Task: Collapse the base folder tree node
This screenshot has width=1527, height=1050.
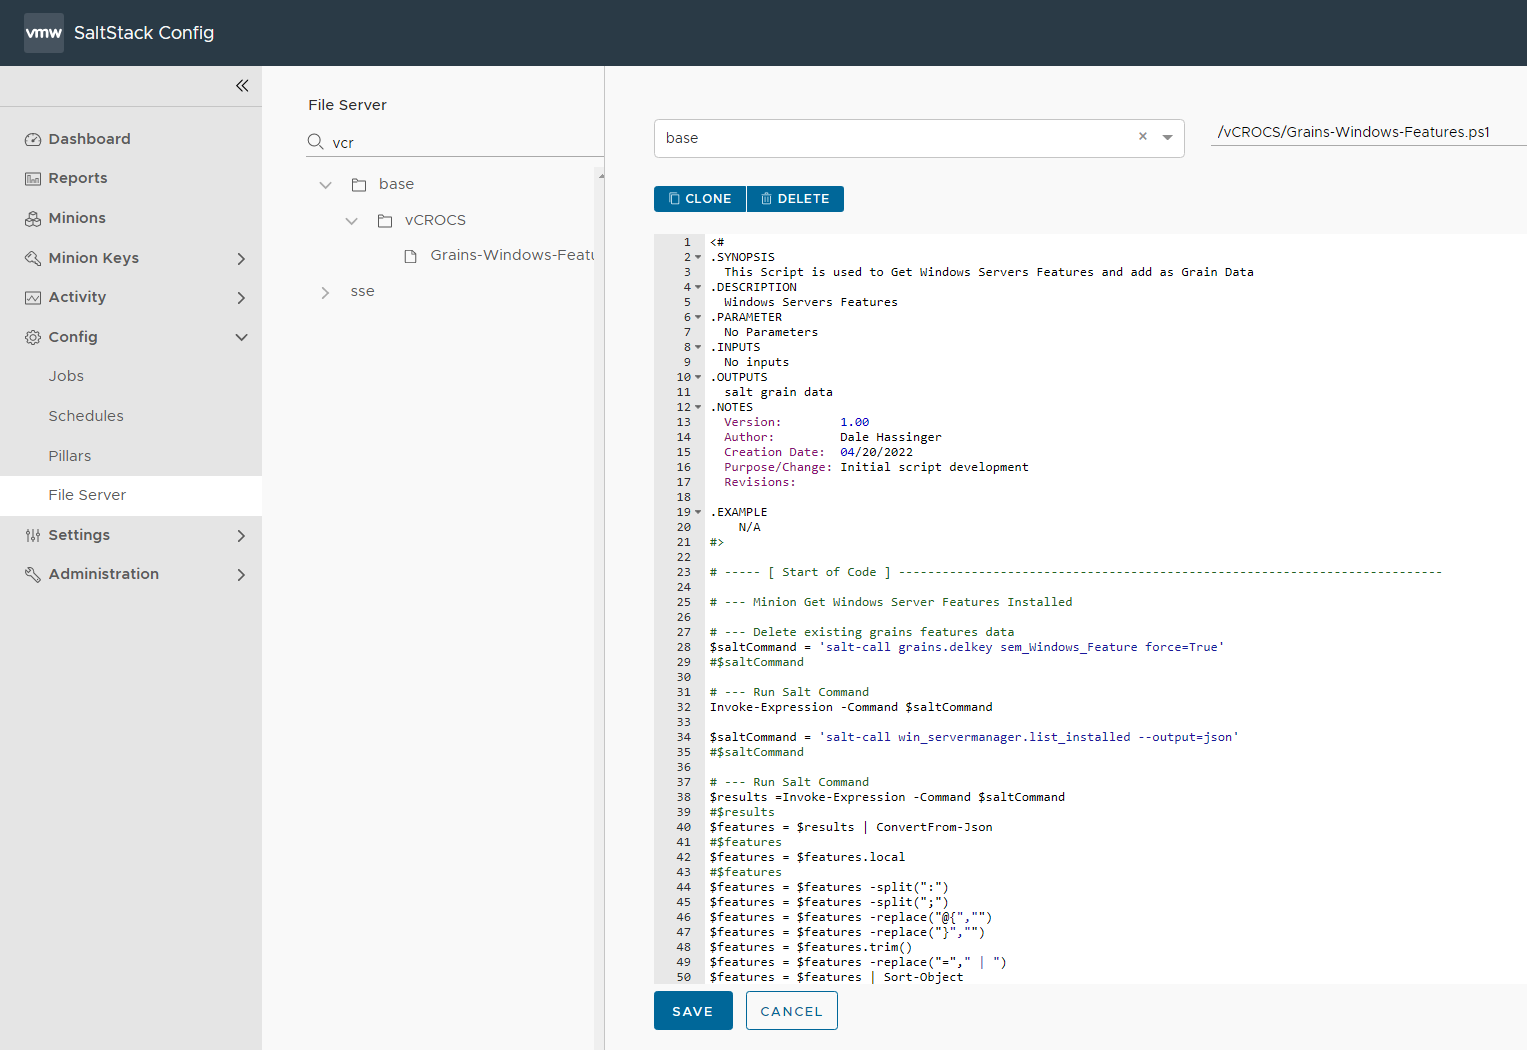Action: pyautogui.click(x=325, y=185)
